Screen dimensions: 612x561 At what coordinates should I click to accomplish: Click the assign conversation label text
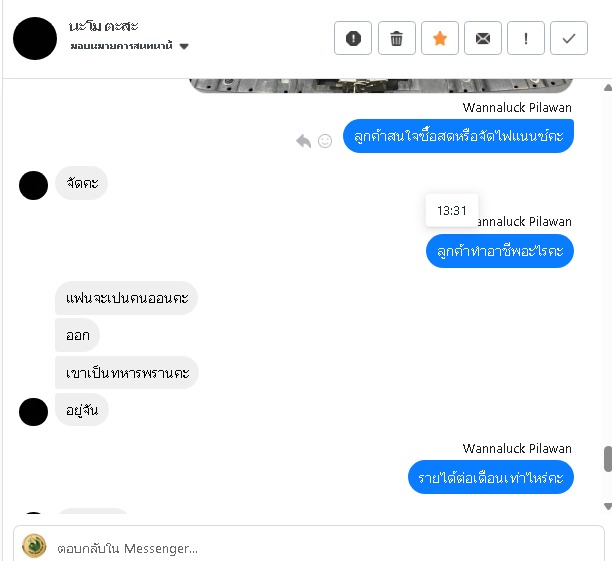click(121, 46)
